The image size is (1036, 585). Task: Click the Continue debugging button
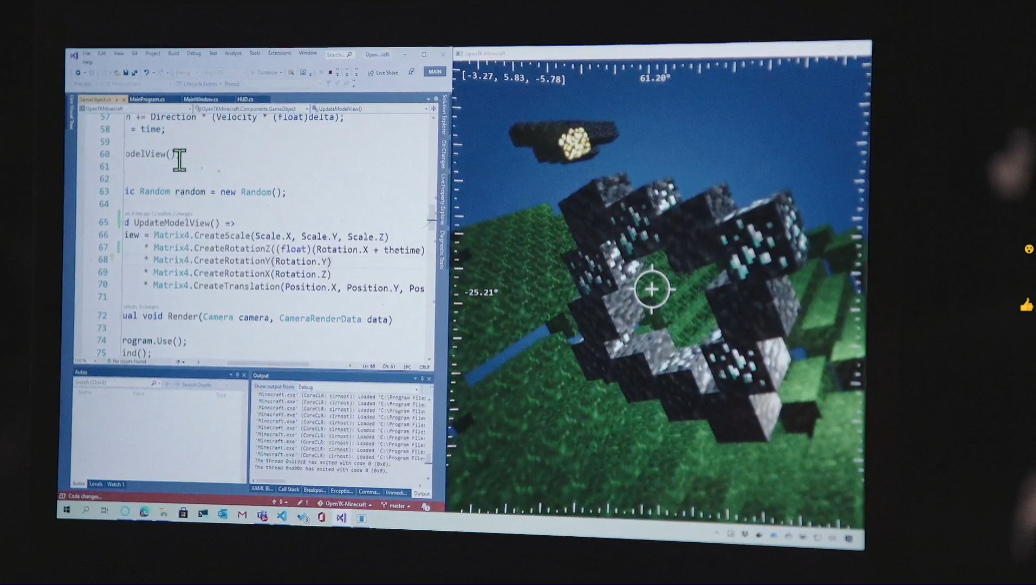pos(267,72)
